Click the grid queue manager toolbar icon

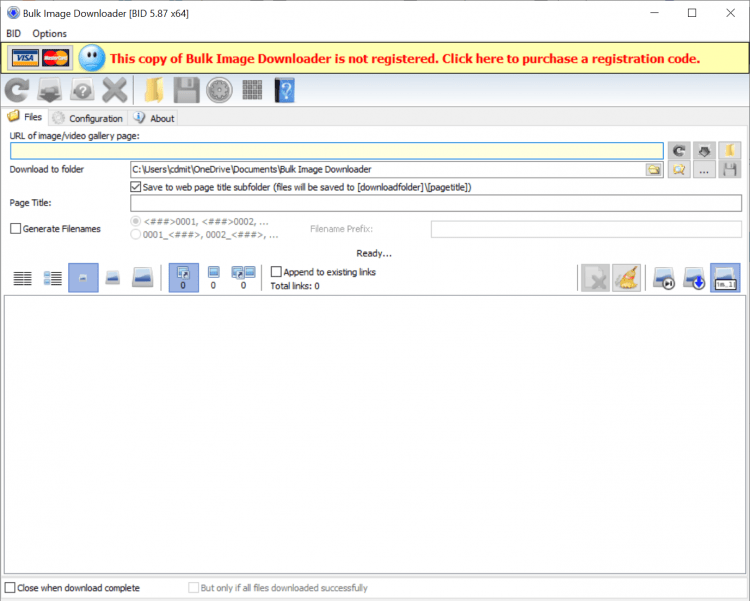(252, 90)
